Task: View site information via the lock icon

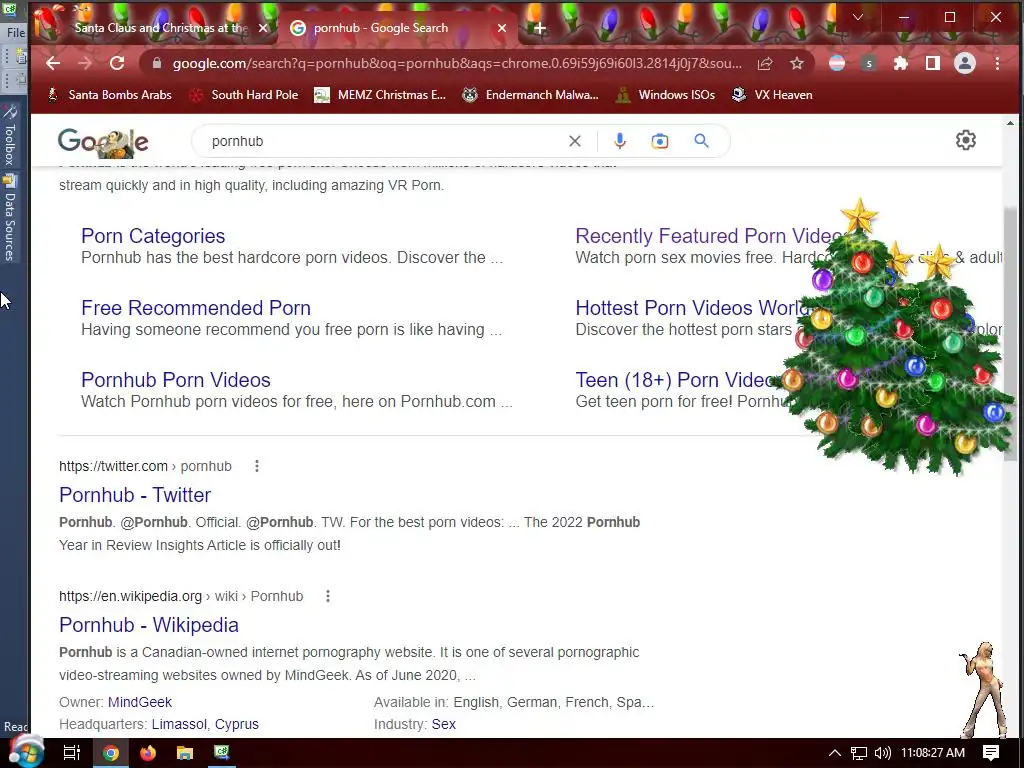Action: 156,63
